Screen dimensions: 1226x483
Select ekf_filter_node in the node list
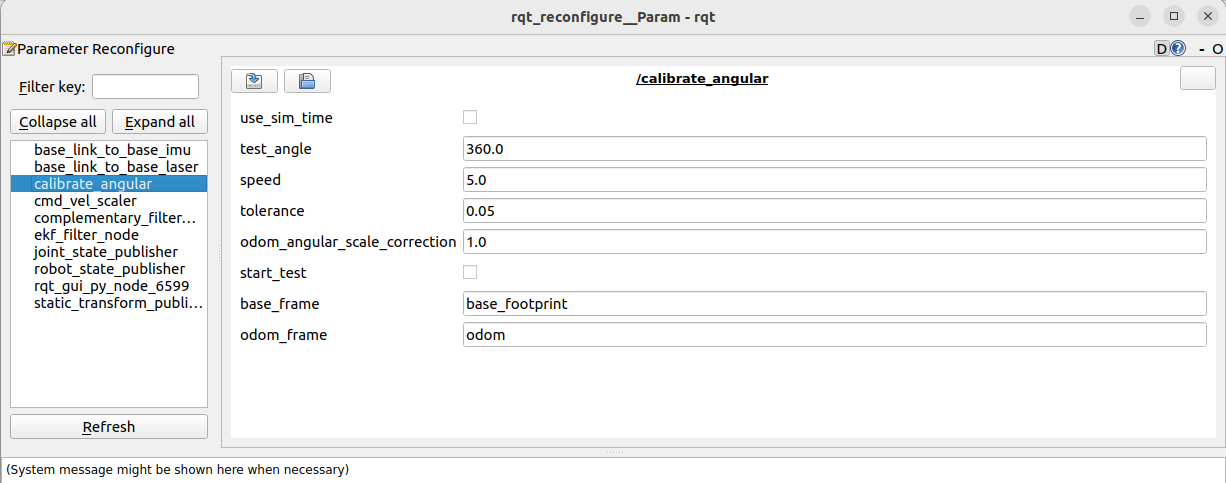click(86, 235)
